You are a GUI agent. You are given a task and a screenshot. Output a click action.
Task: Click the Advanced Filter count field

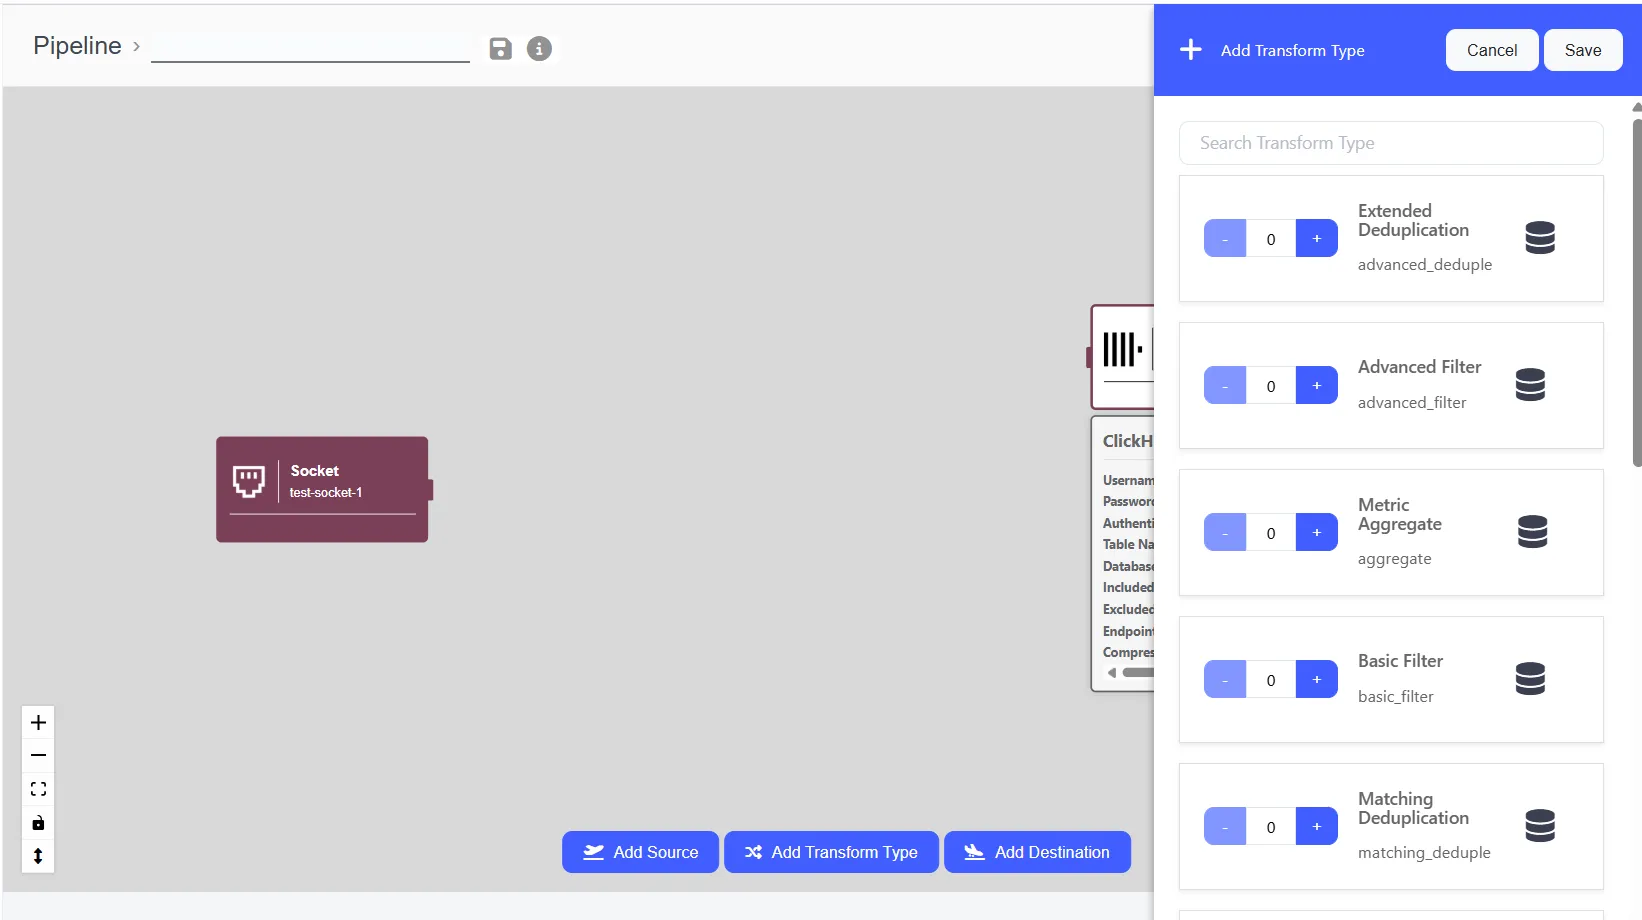coord(1271,385)
